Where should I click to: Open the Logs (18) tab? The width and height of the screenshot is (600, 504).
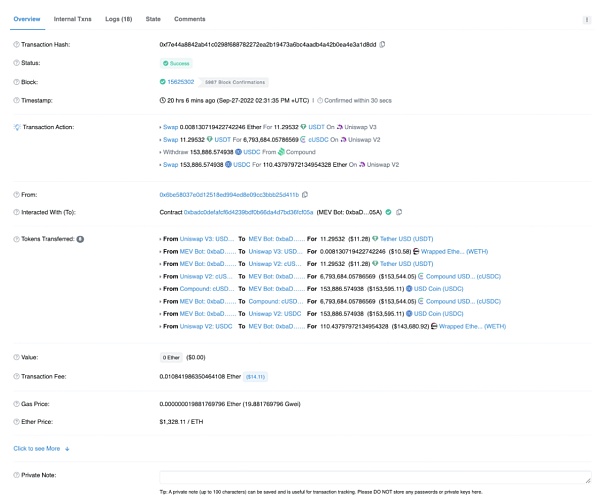click(x=120, y=19)
